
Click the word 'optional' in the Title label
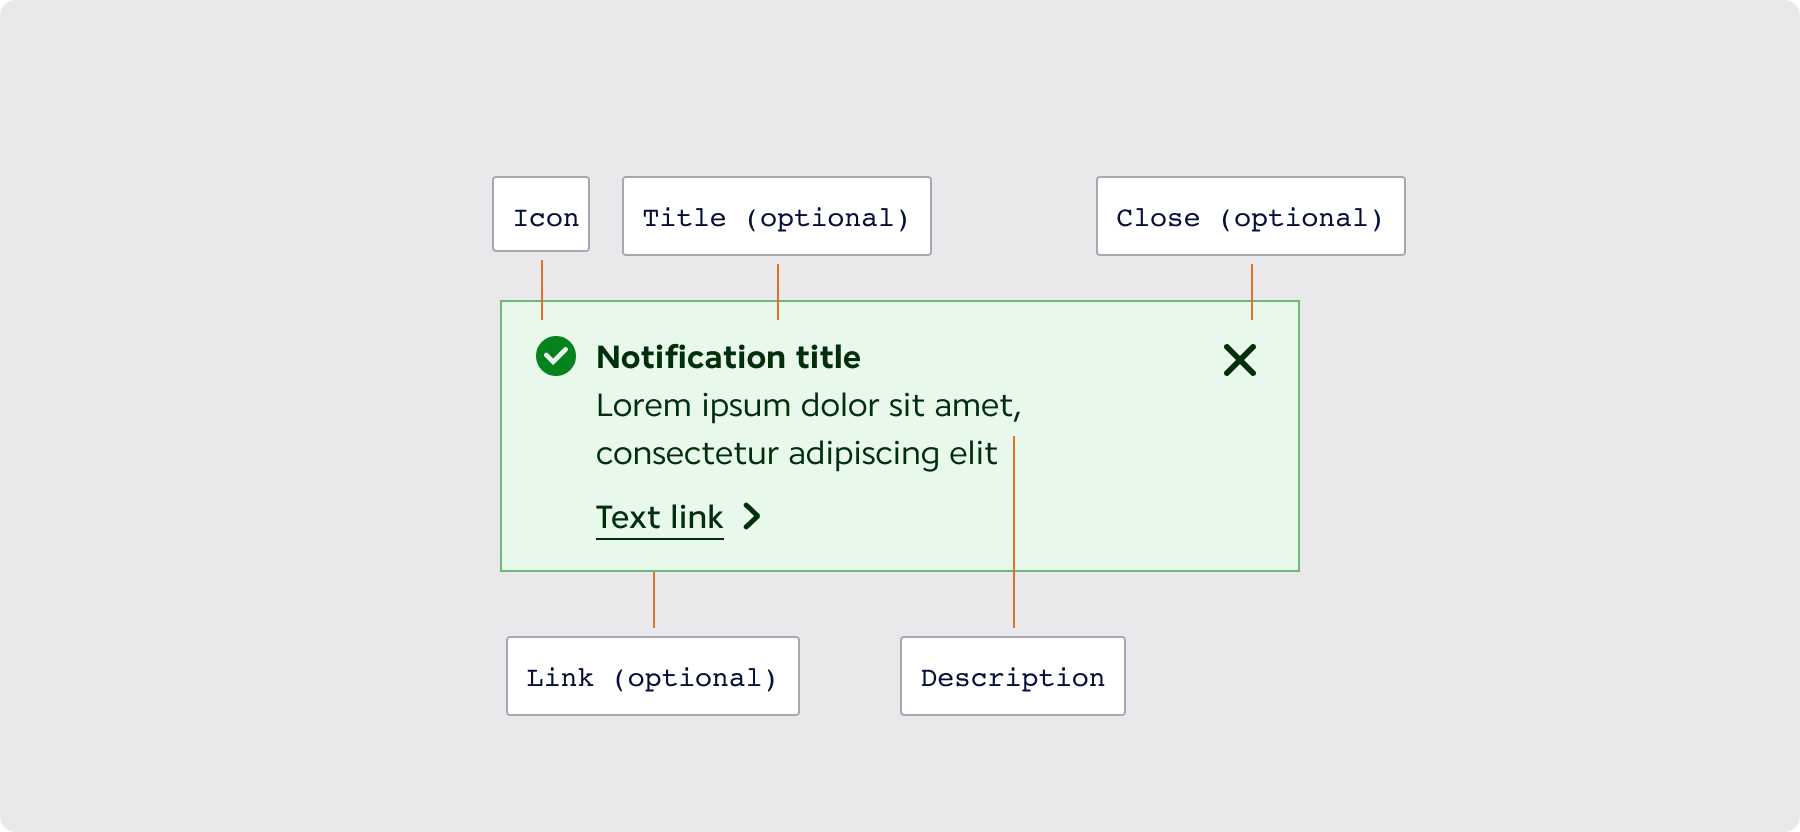827,218
